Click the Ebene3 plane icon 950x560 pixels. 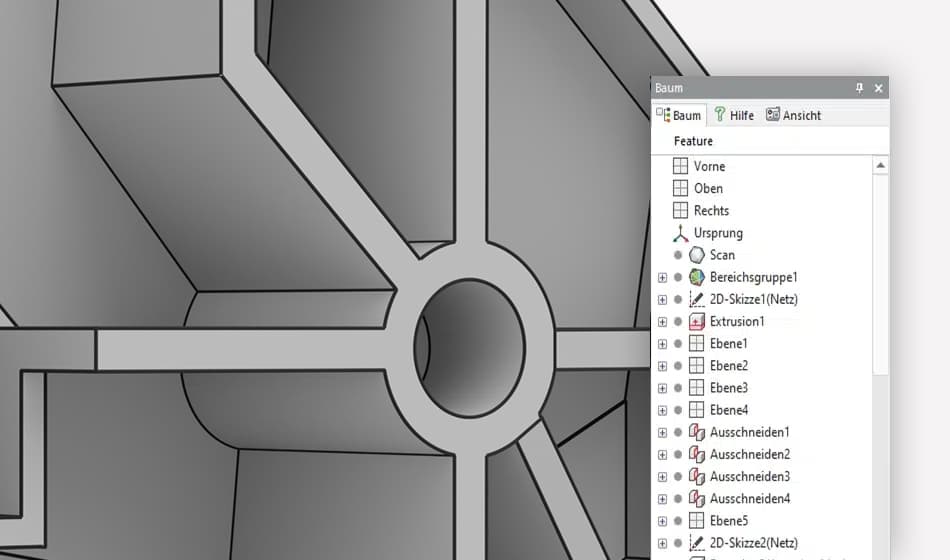point(697,388)
